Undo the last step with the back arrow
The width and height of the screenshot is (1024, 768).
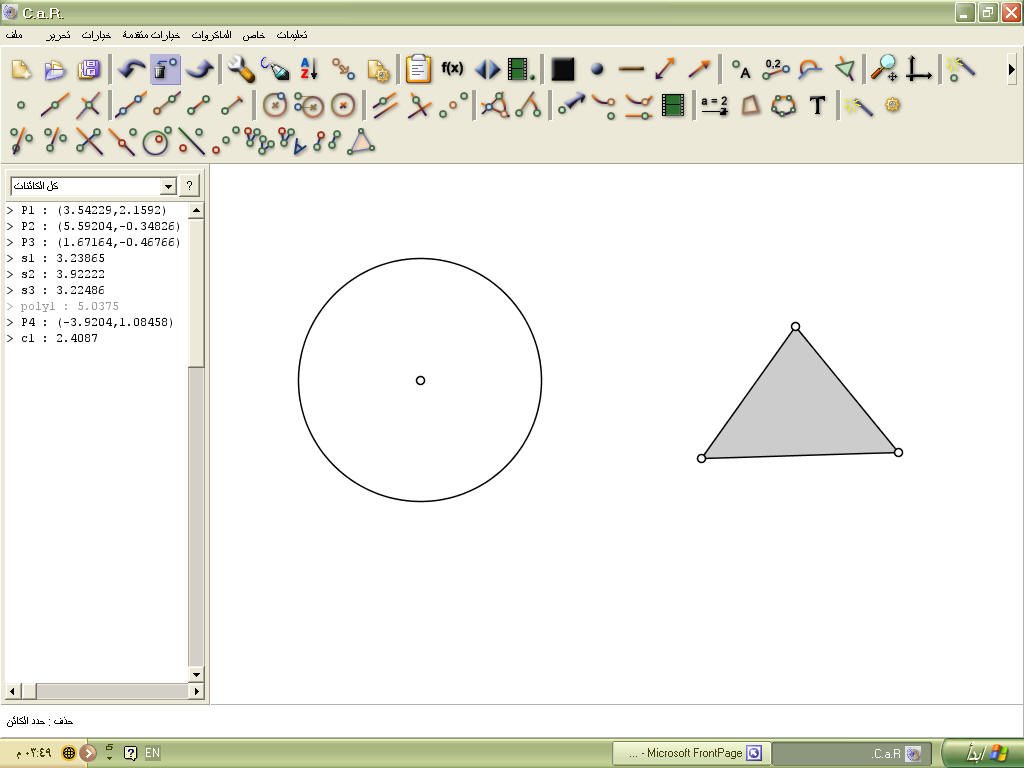131,69
